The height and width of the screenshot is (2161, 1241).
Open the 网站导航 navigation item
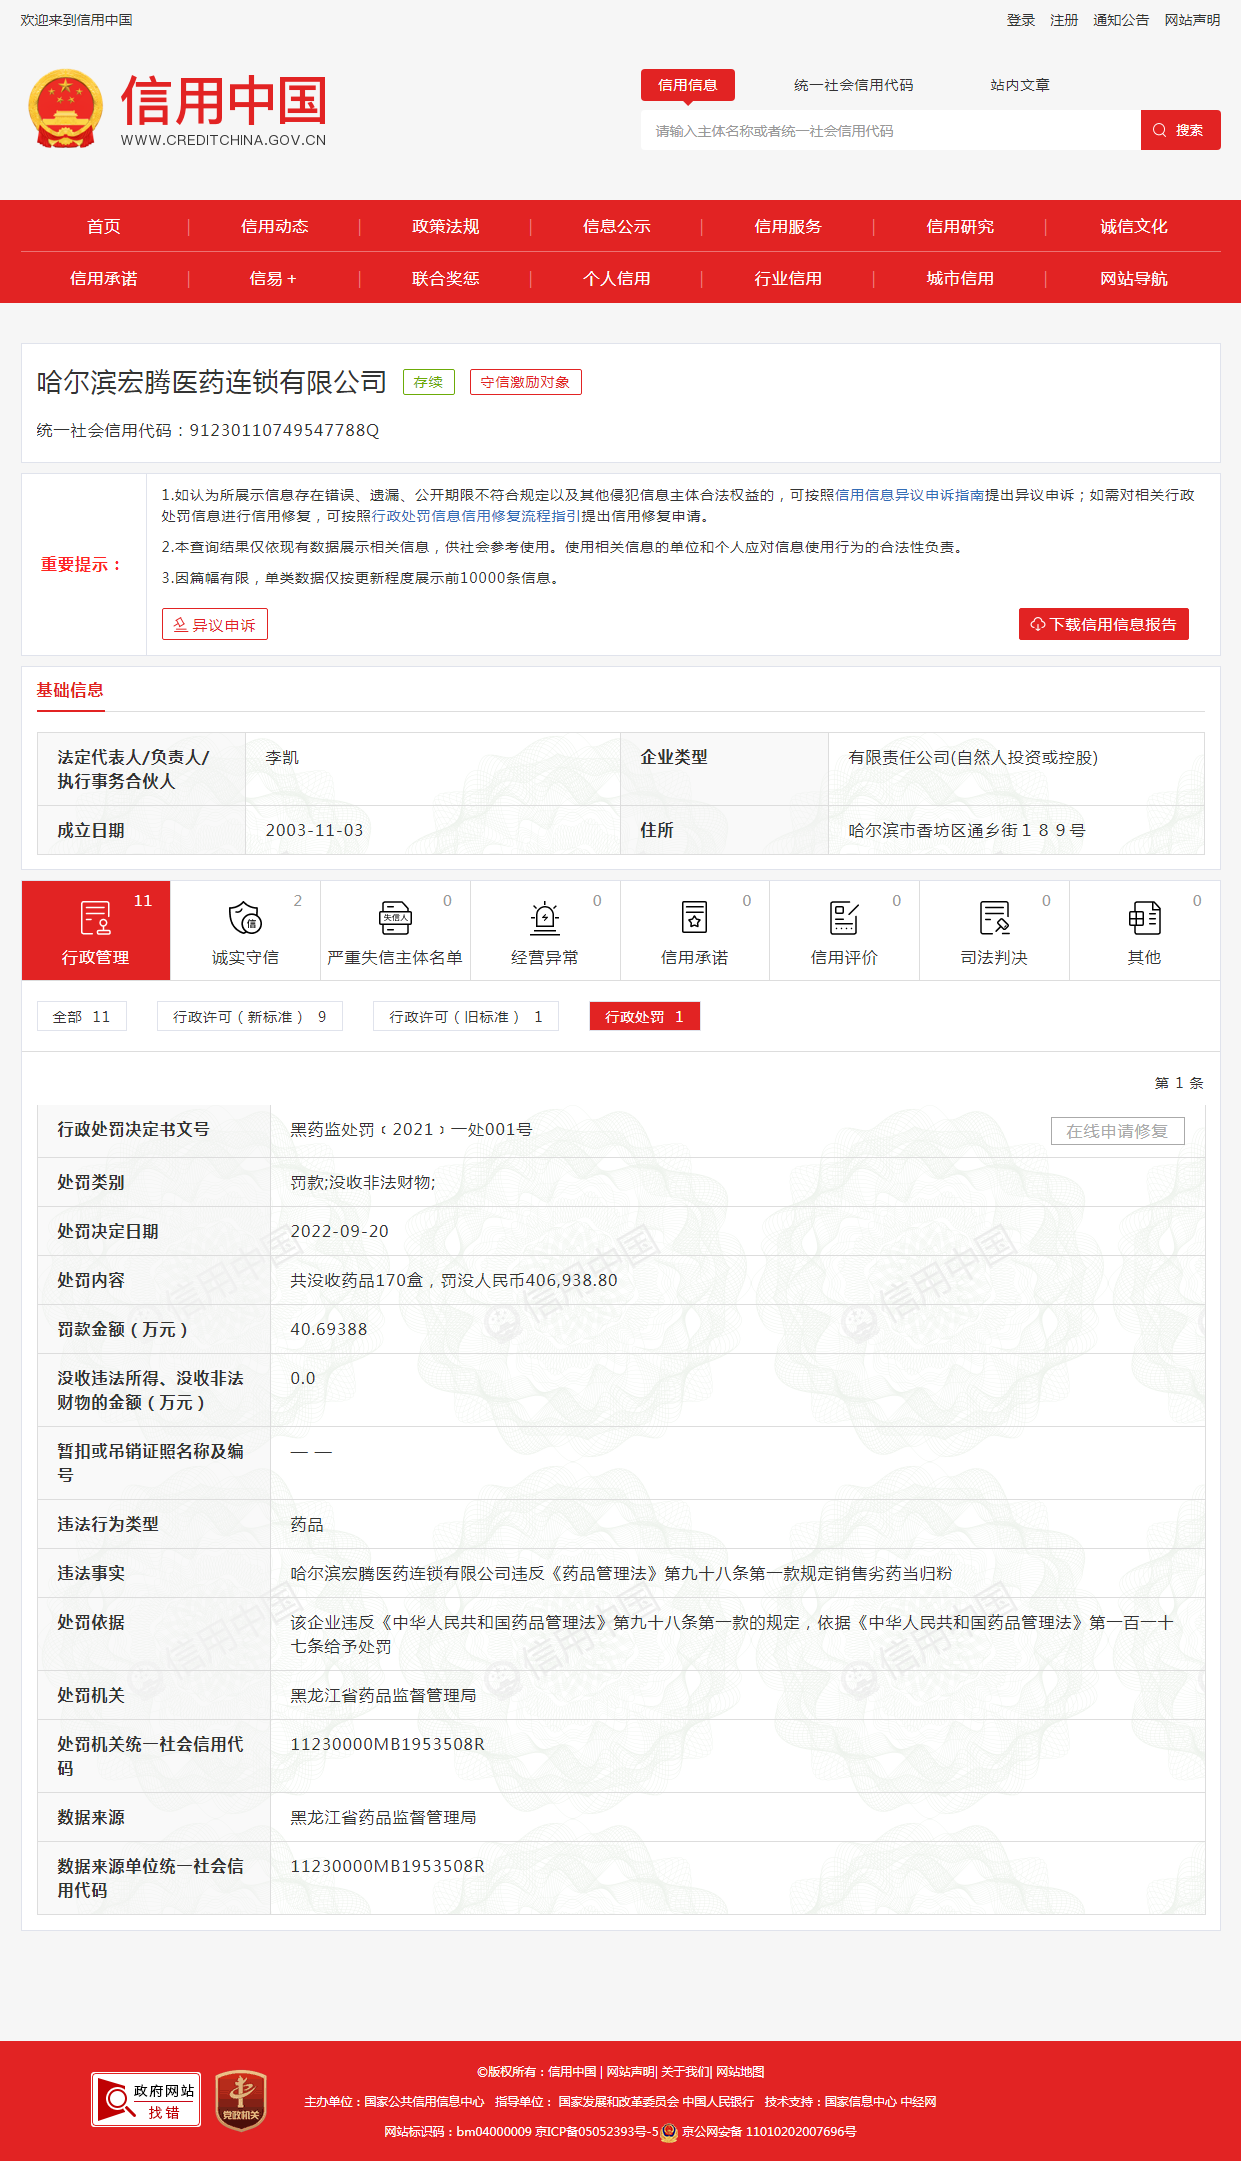point(1134,278)
